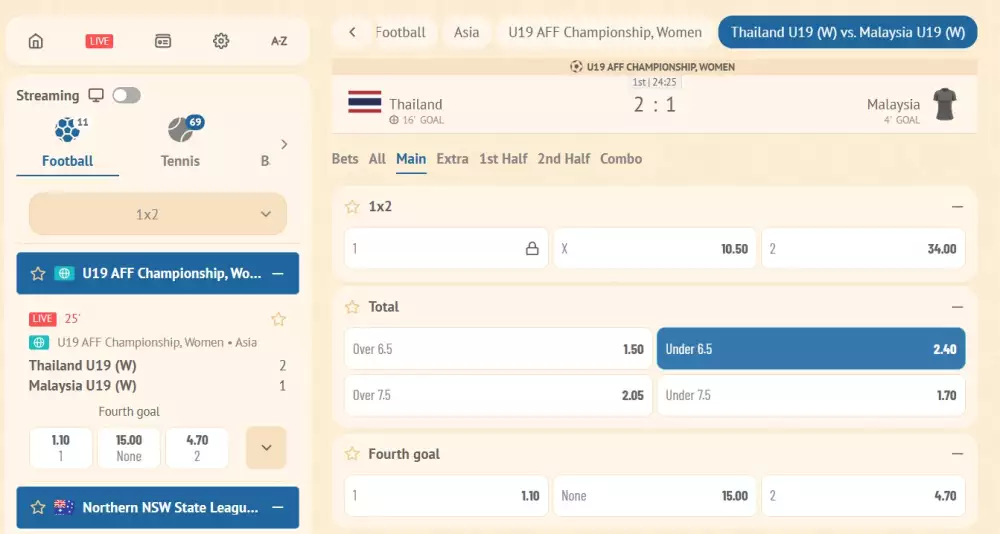Toggle the Under 6.5 selected bet
Viewport: 1000px width, 534px height.
pyautogui.click(x=811, y=349)
